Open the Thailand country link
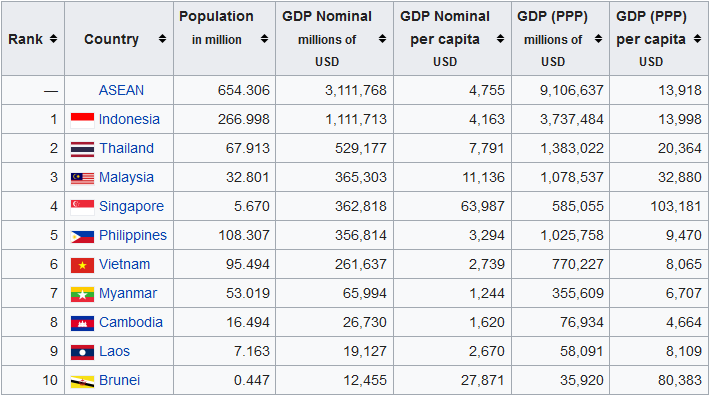 [127, 148]
